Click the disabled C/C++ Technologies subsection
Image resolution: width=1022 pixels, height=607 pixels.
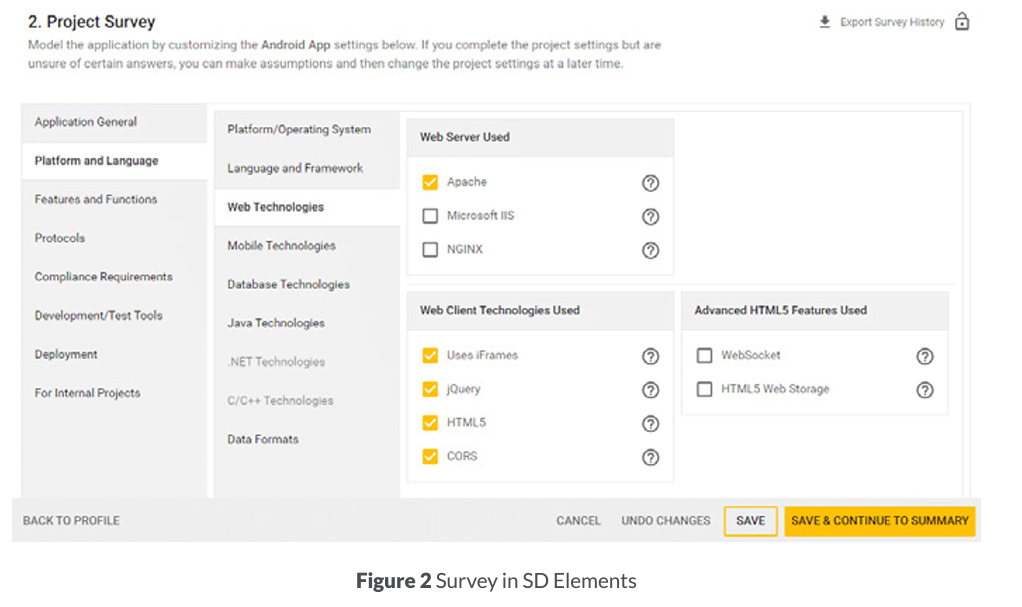click(x=307, y=401)
